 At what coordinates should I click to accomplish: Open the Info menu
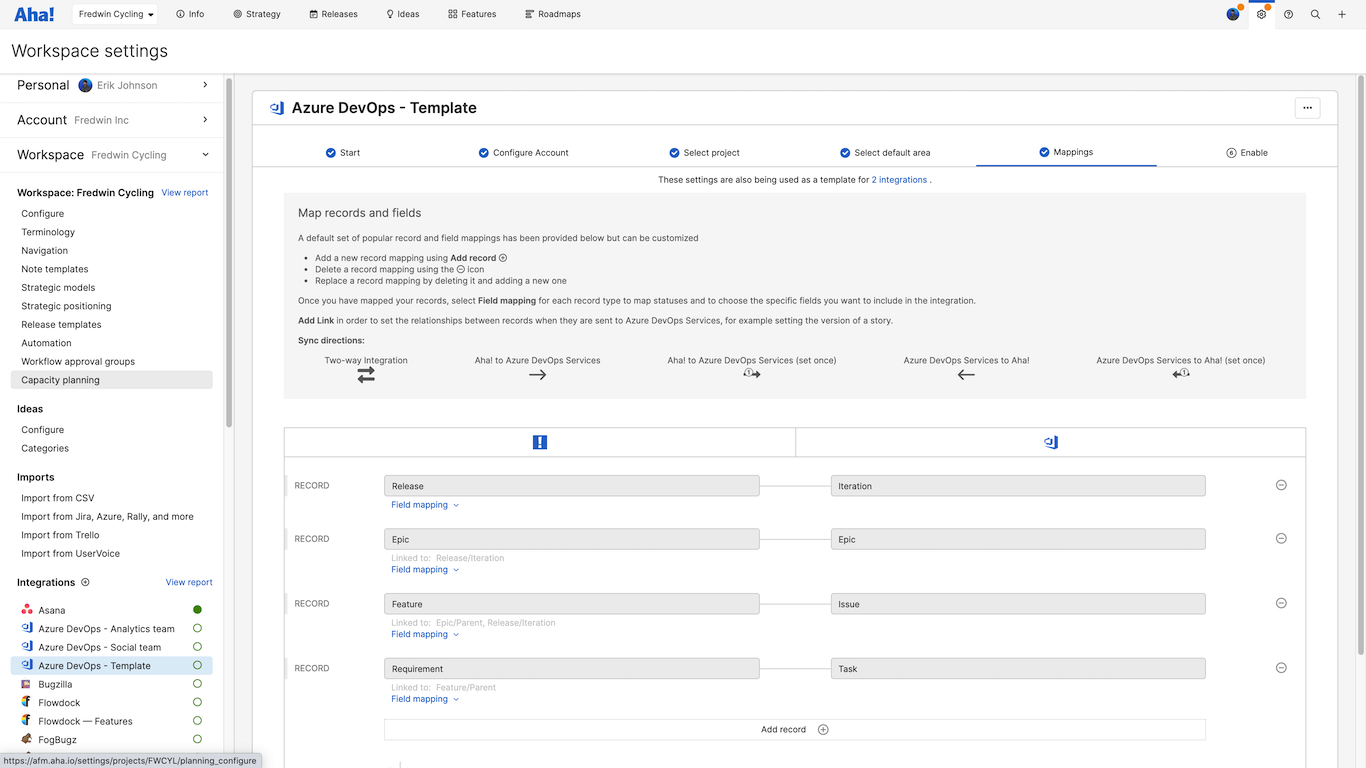[190, 14]
